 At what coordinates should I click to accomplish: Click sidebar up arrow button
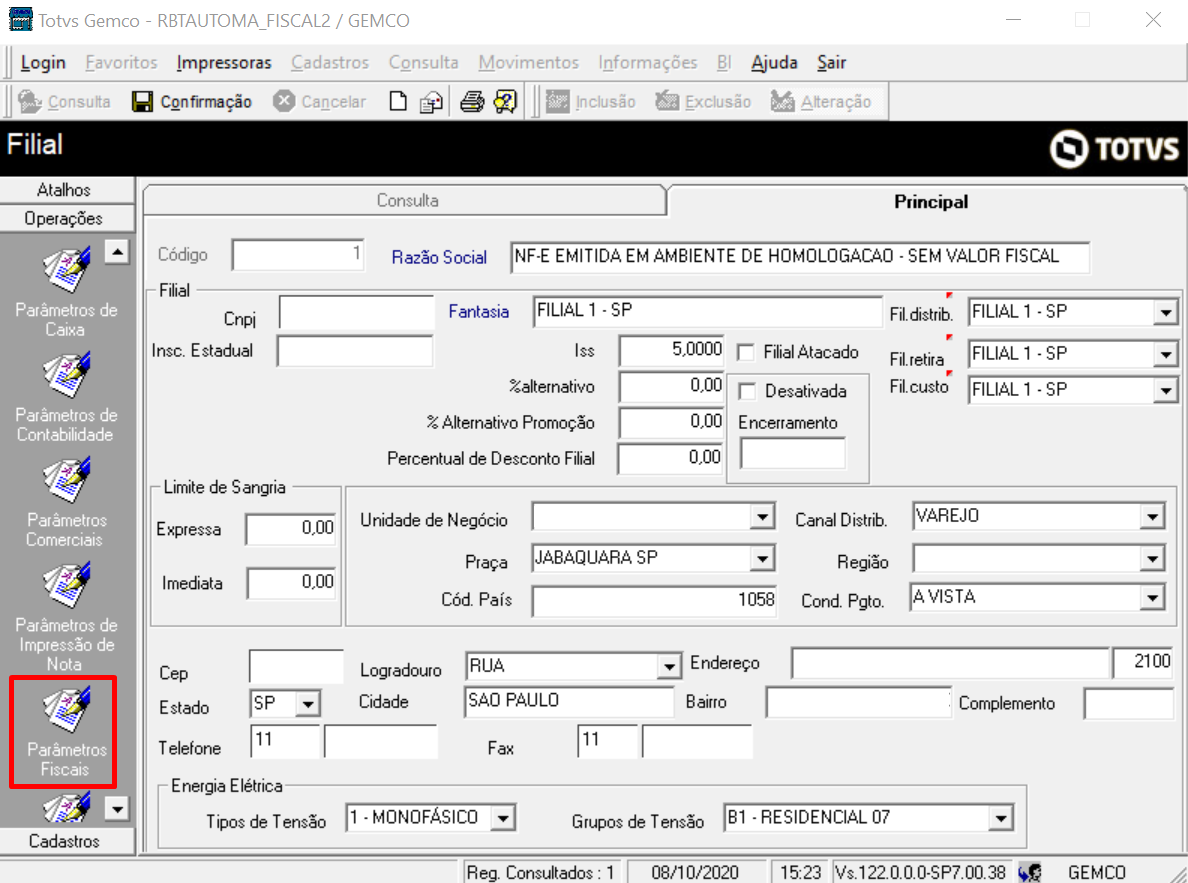[117, 251]
